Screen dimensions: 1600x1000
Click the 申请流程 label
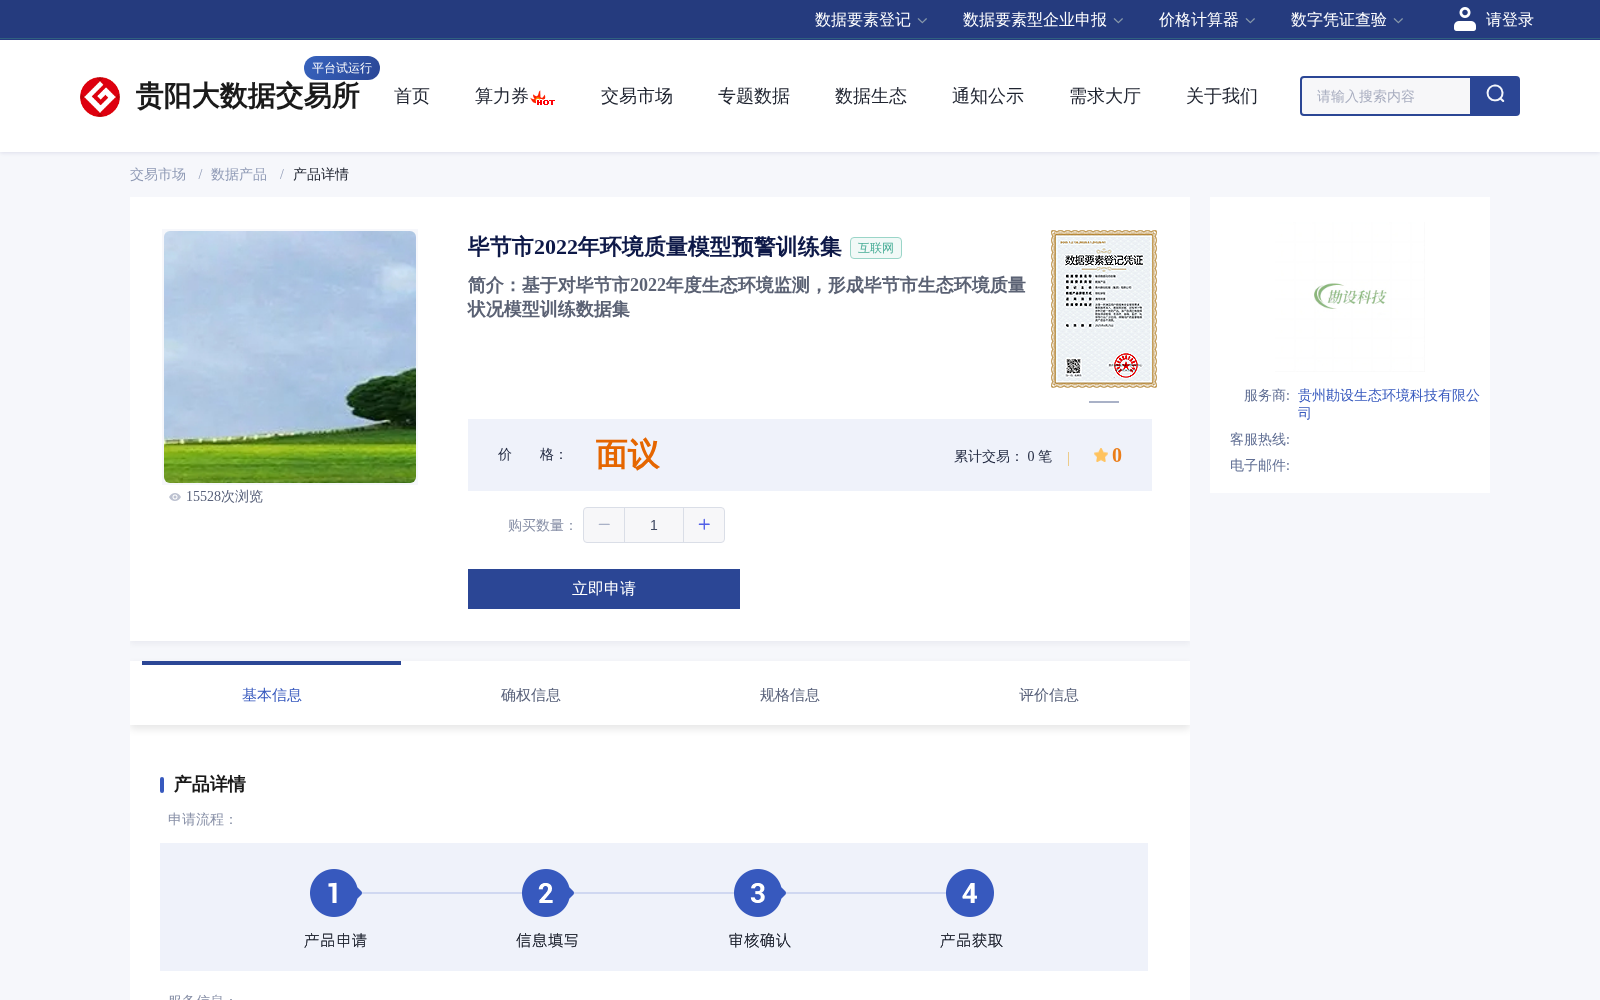coord(202,819)
